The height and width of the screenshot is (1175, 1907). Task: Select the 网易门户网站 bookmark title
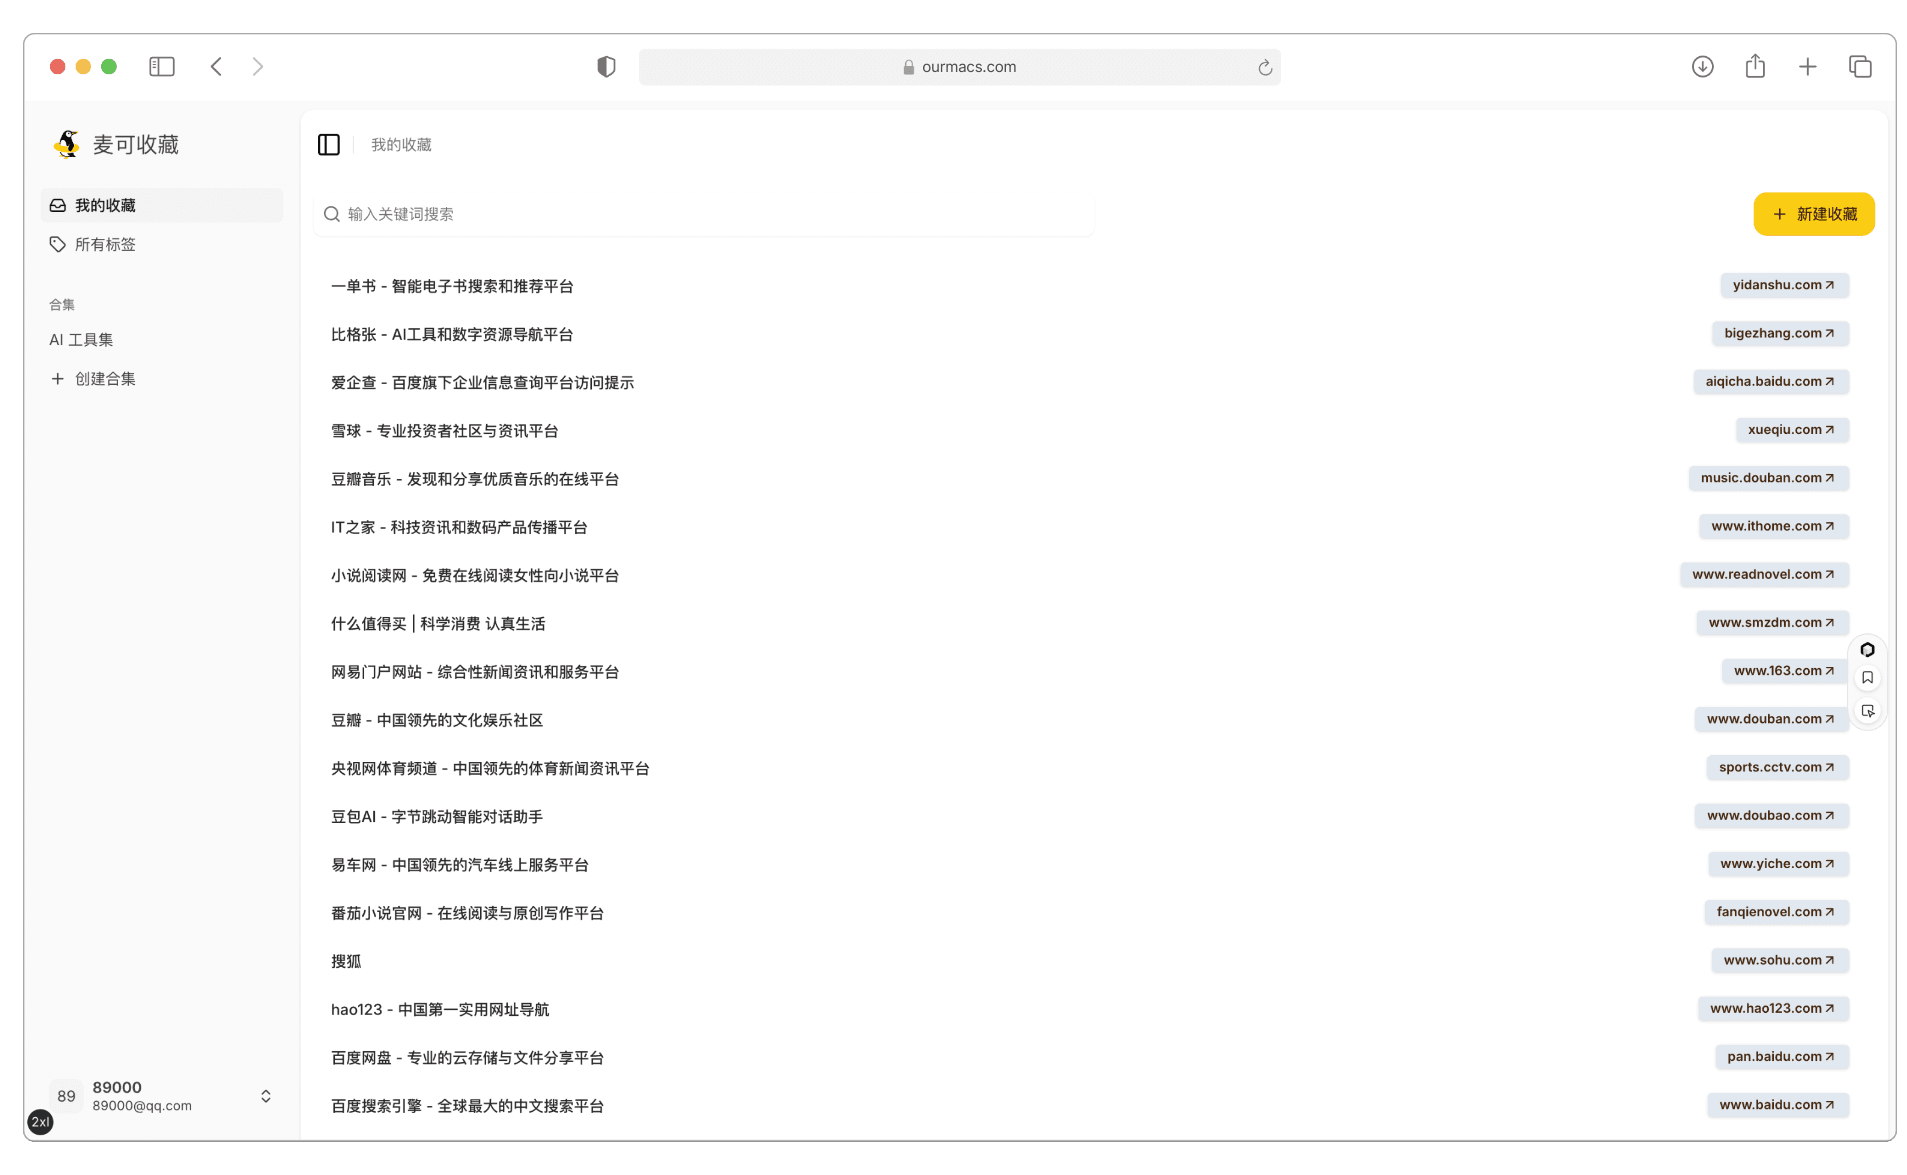pyautogui.click(x=475, y=672)
